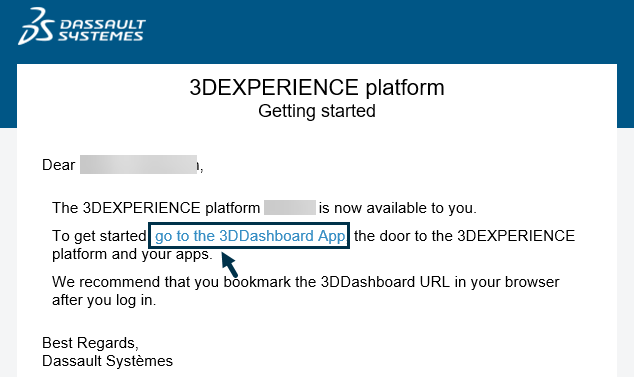Viewport: 634px width, 377px height.
Task: Open the 'go to the 3DDashboard App' link
Action: pos(250,236)
